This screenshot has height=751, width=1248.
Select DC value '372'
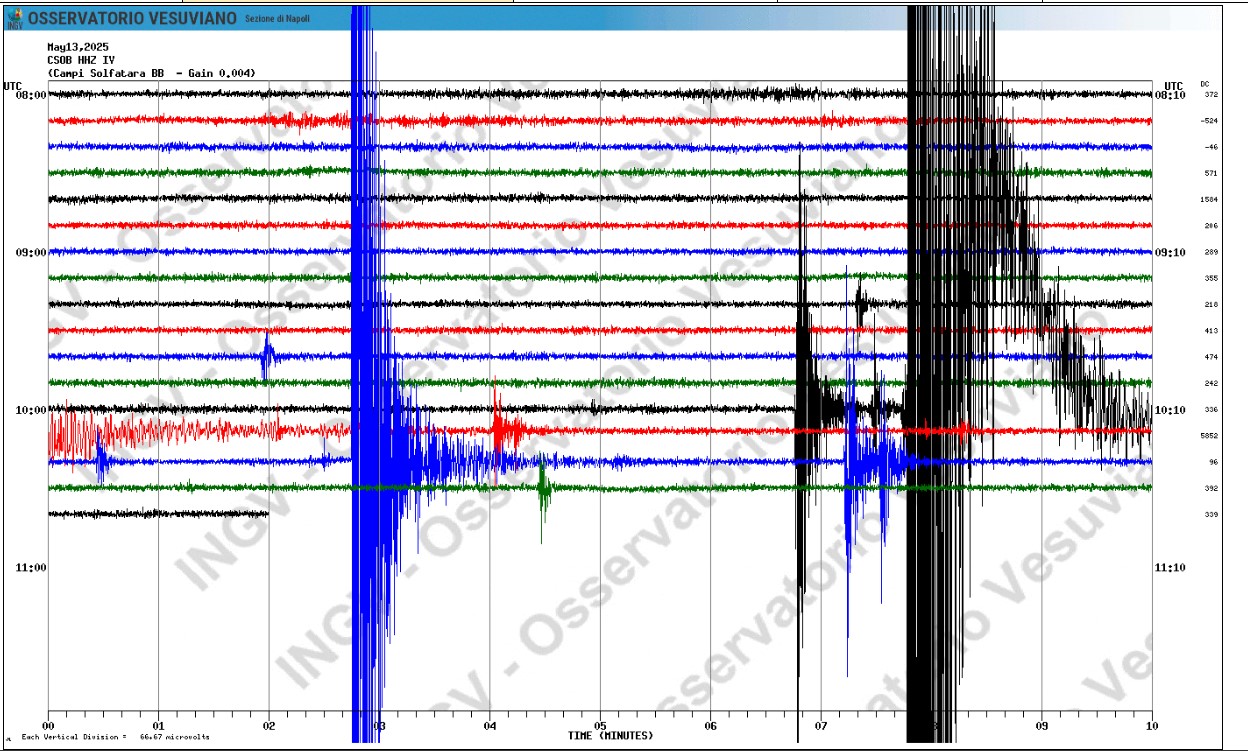tap(1211, 95)
